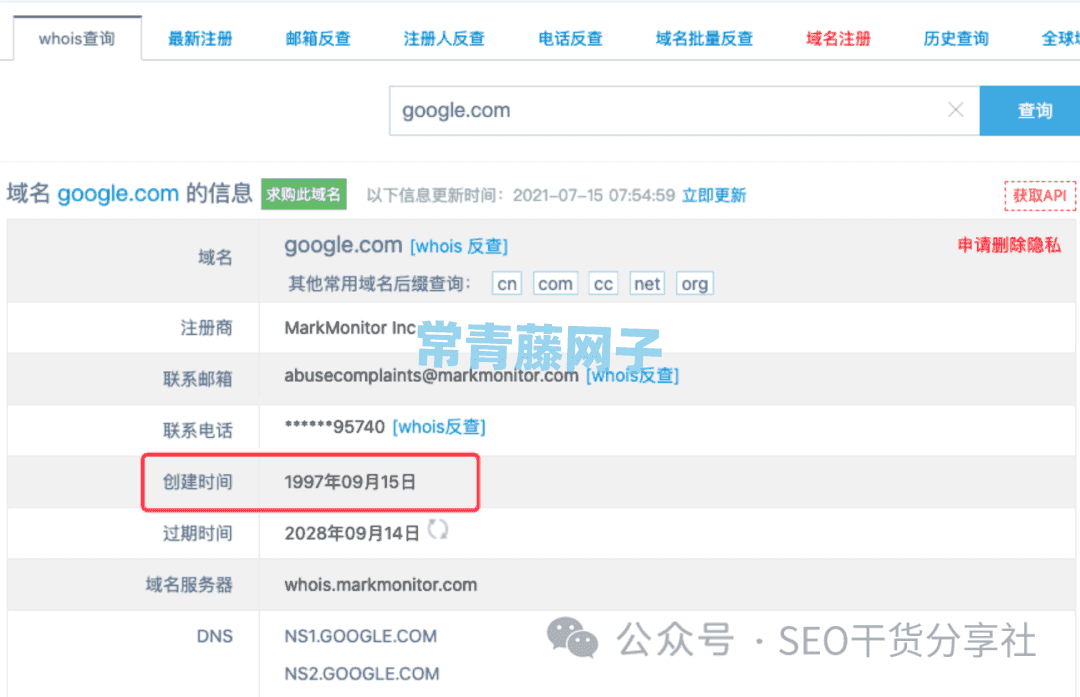The image size is (1080, 697).
Task: Select the net suffix option
Action: (647, 284)
